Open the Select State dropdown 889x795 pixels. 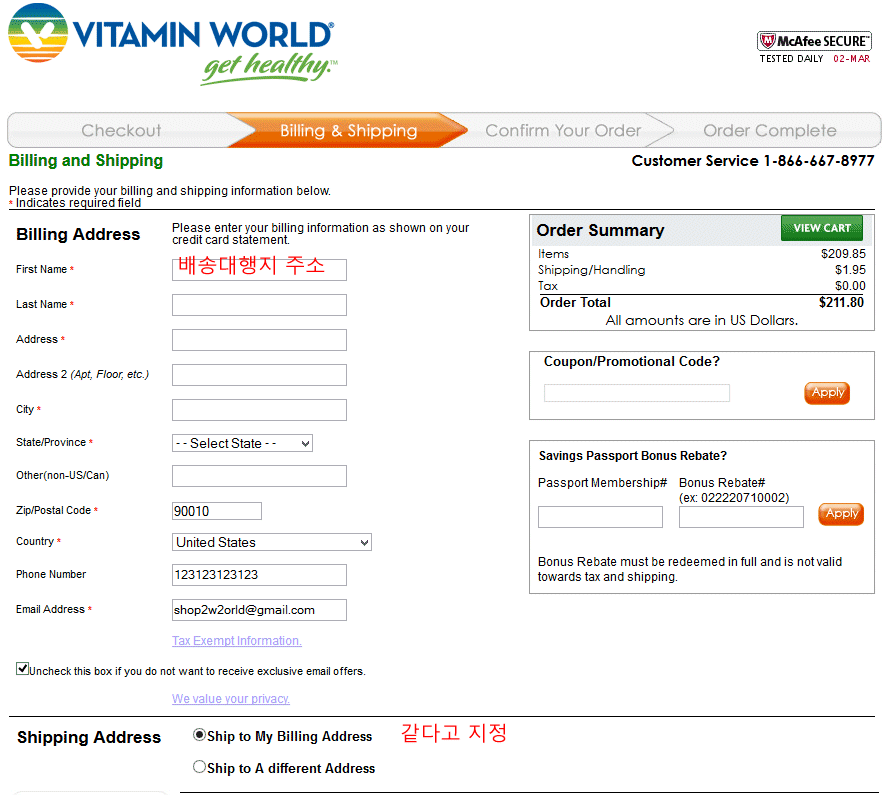click(x=242, y=443)
